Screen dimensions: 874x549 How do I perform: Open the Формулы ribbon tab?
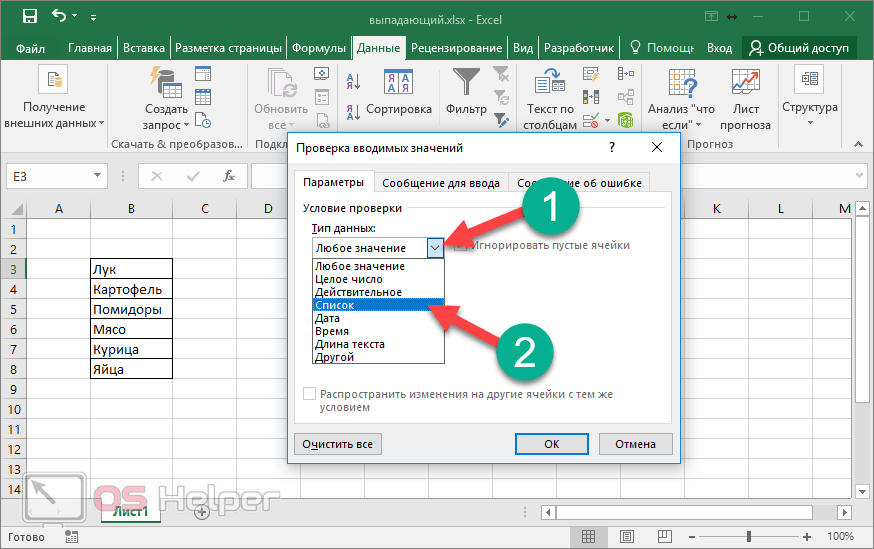[318, 48]
